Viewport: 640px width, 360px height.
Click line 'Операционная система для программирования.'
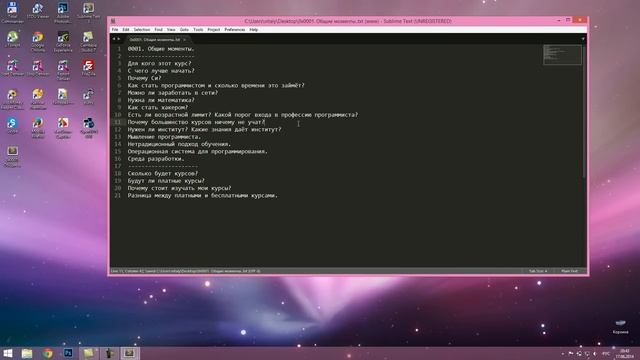[x=198, y=152]
